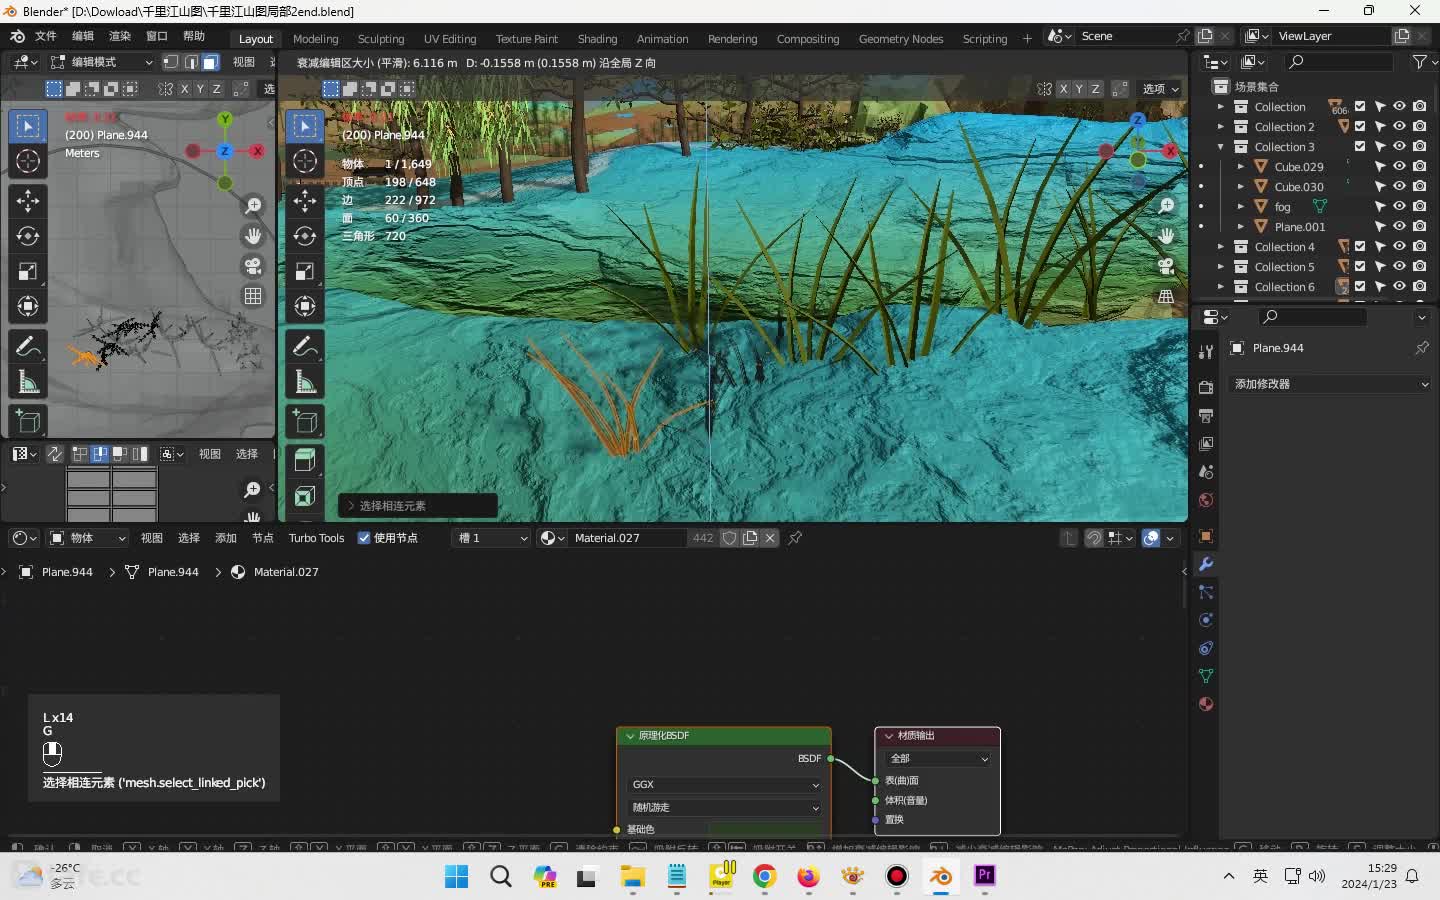1440x900 pixels.
Task: Select the Transform tool in the main 3D viewport
Action: (305, 307)
